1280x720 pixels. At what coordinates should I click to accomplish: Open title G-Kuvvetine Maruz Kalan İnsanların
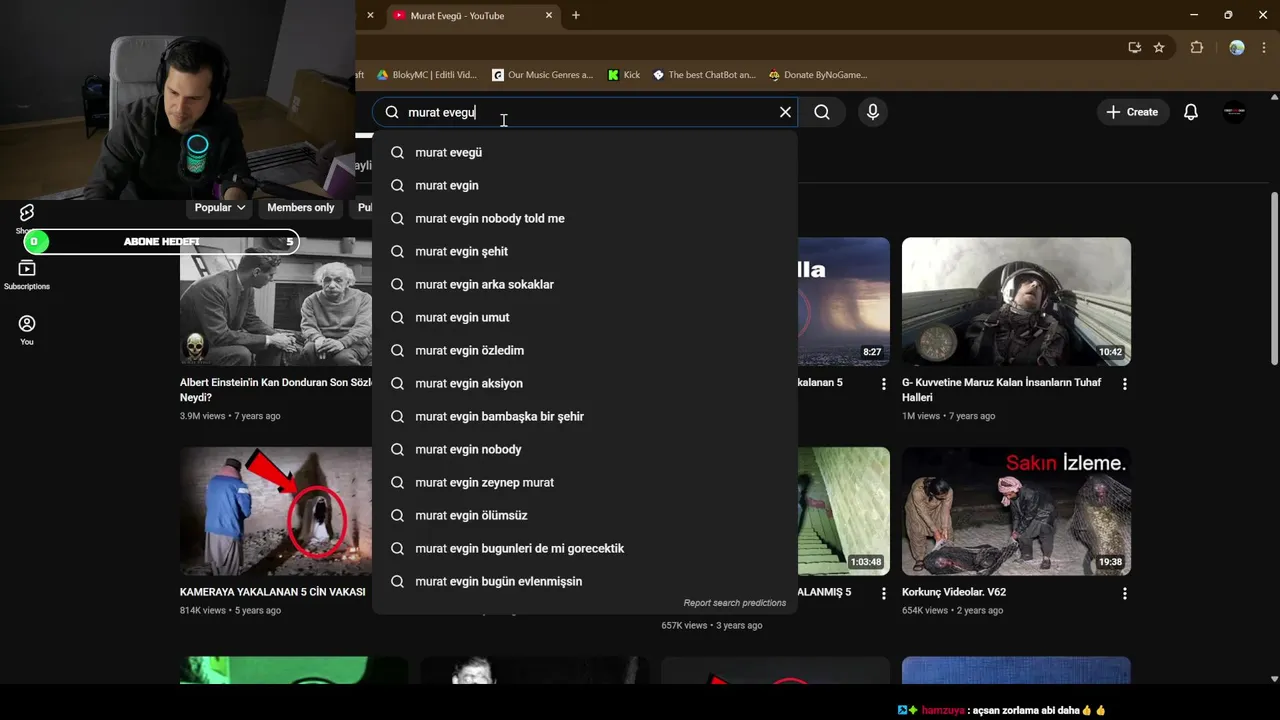coord(1001,389)
